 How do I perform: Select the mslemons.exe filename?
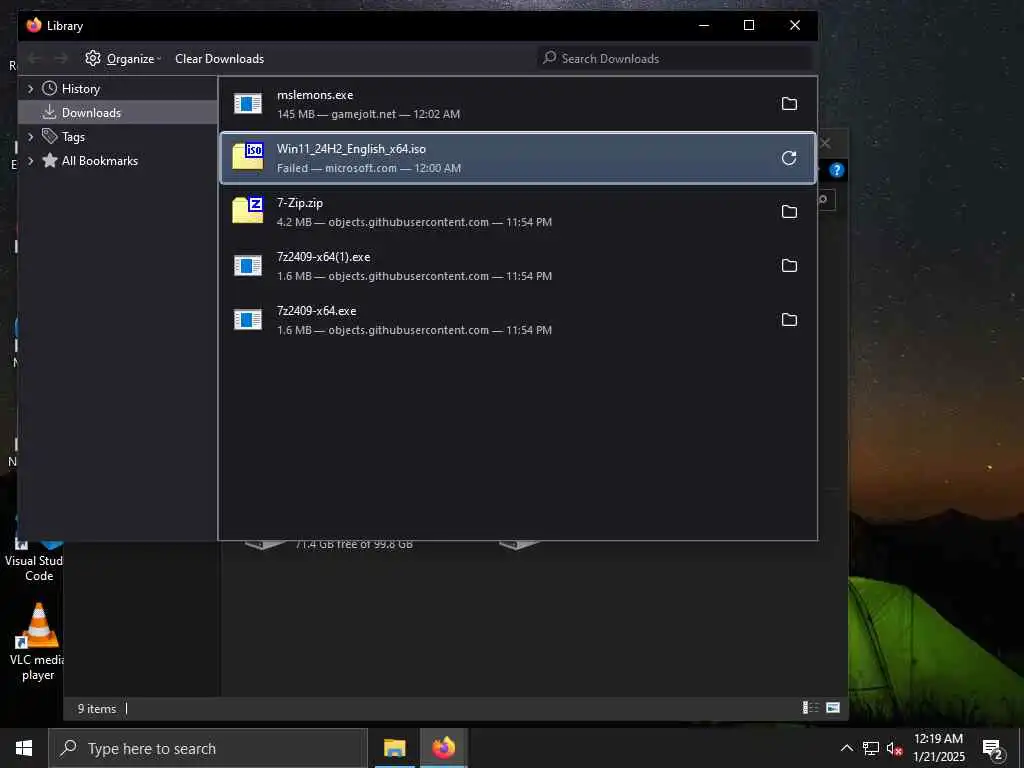pyautogui.click(x=315, y=95)
